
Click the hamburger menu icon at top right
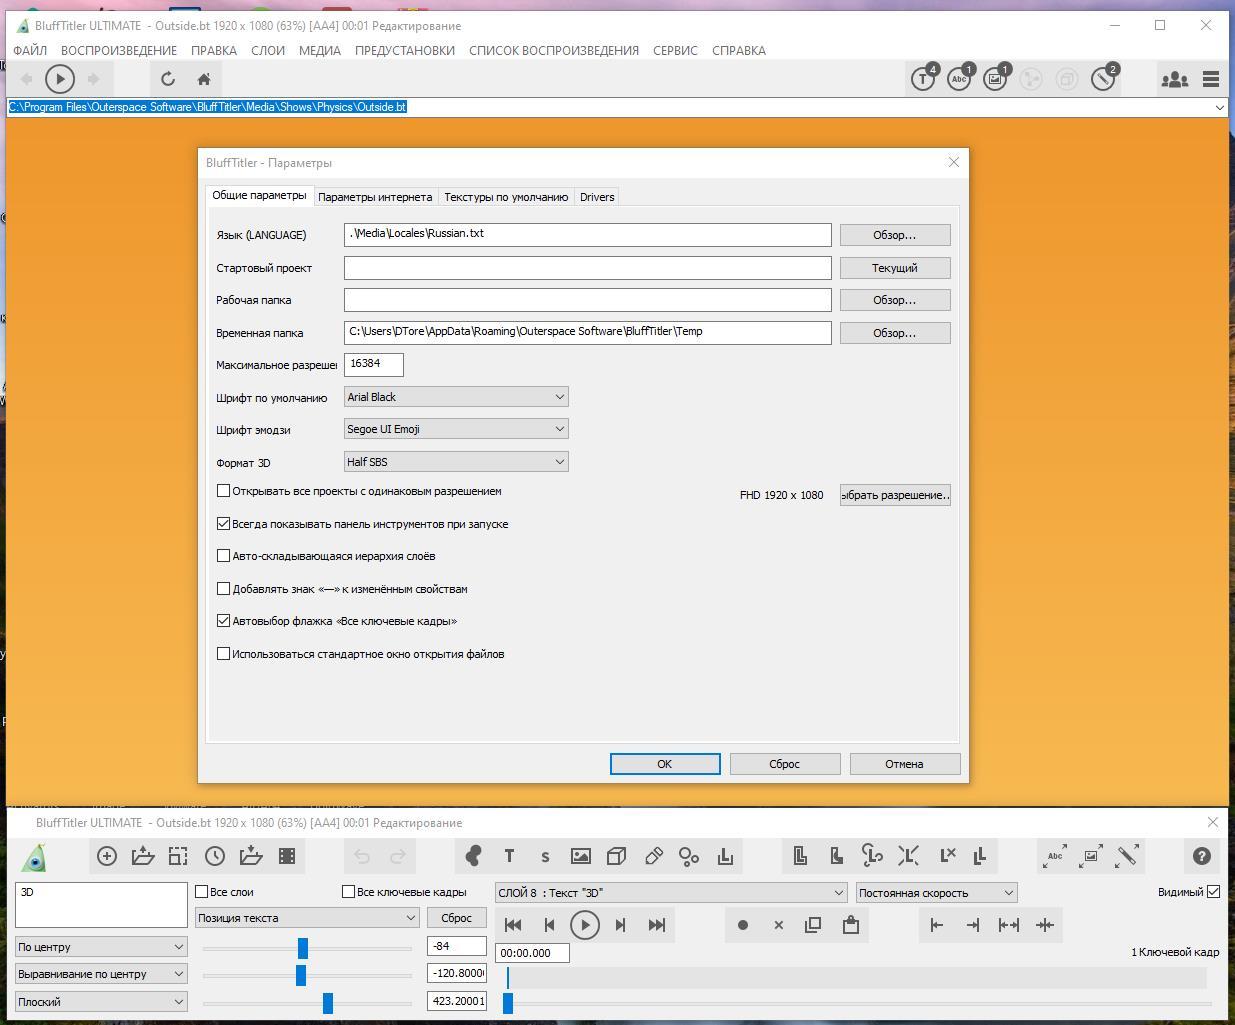pyautogui.click(x=1211, y=79)
